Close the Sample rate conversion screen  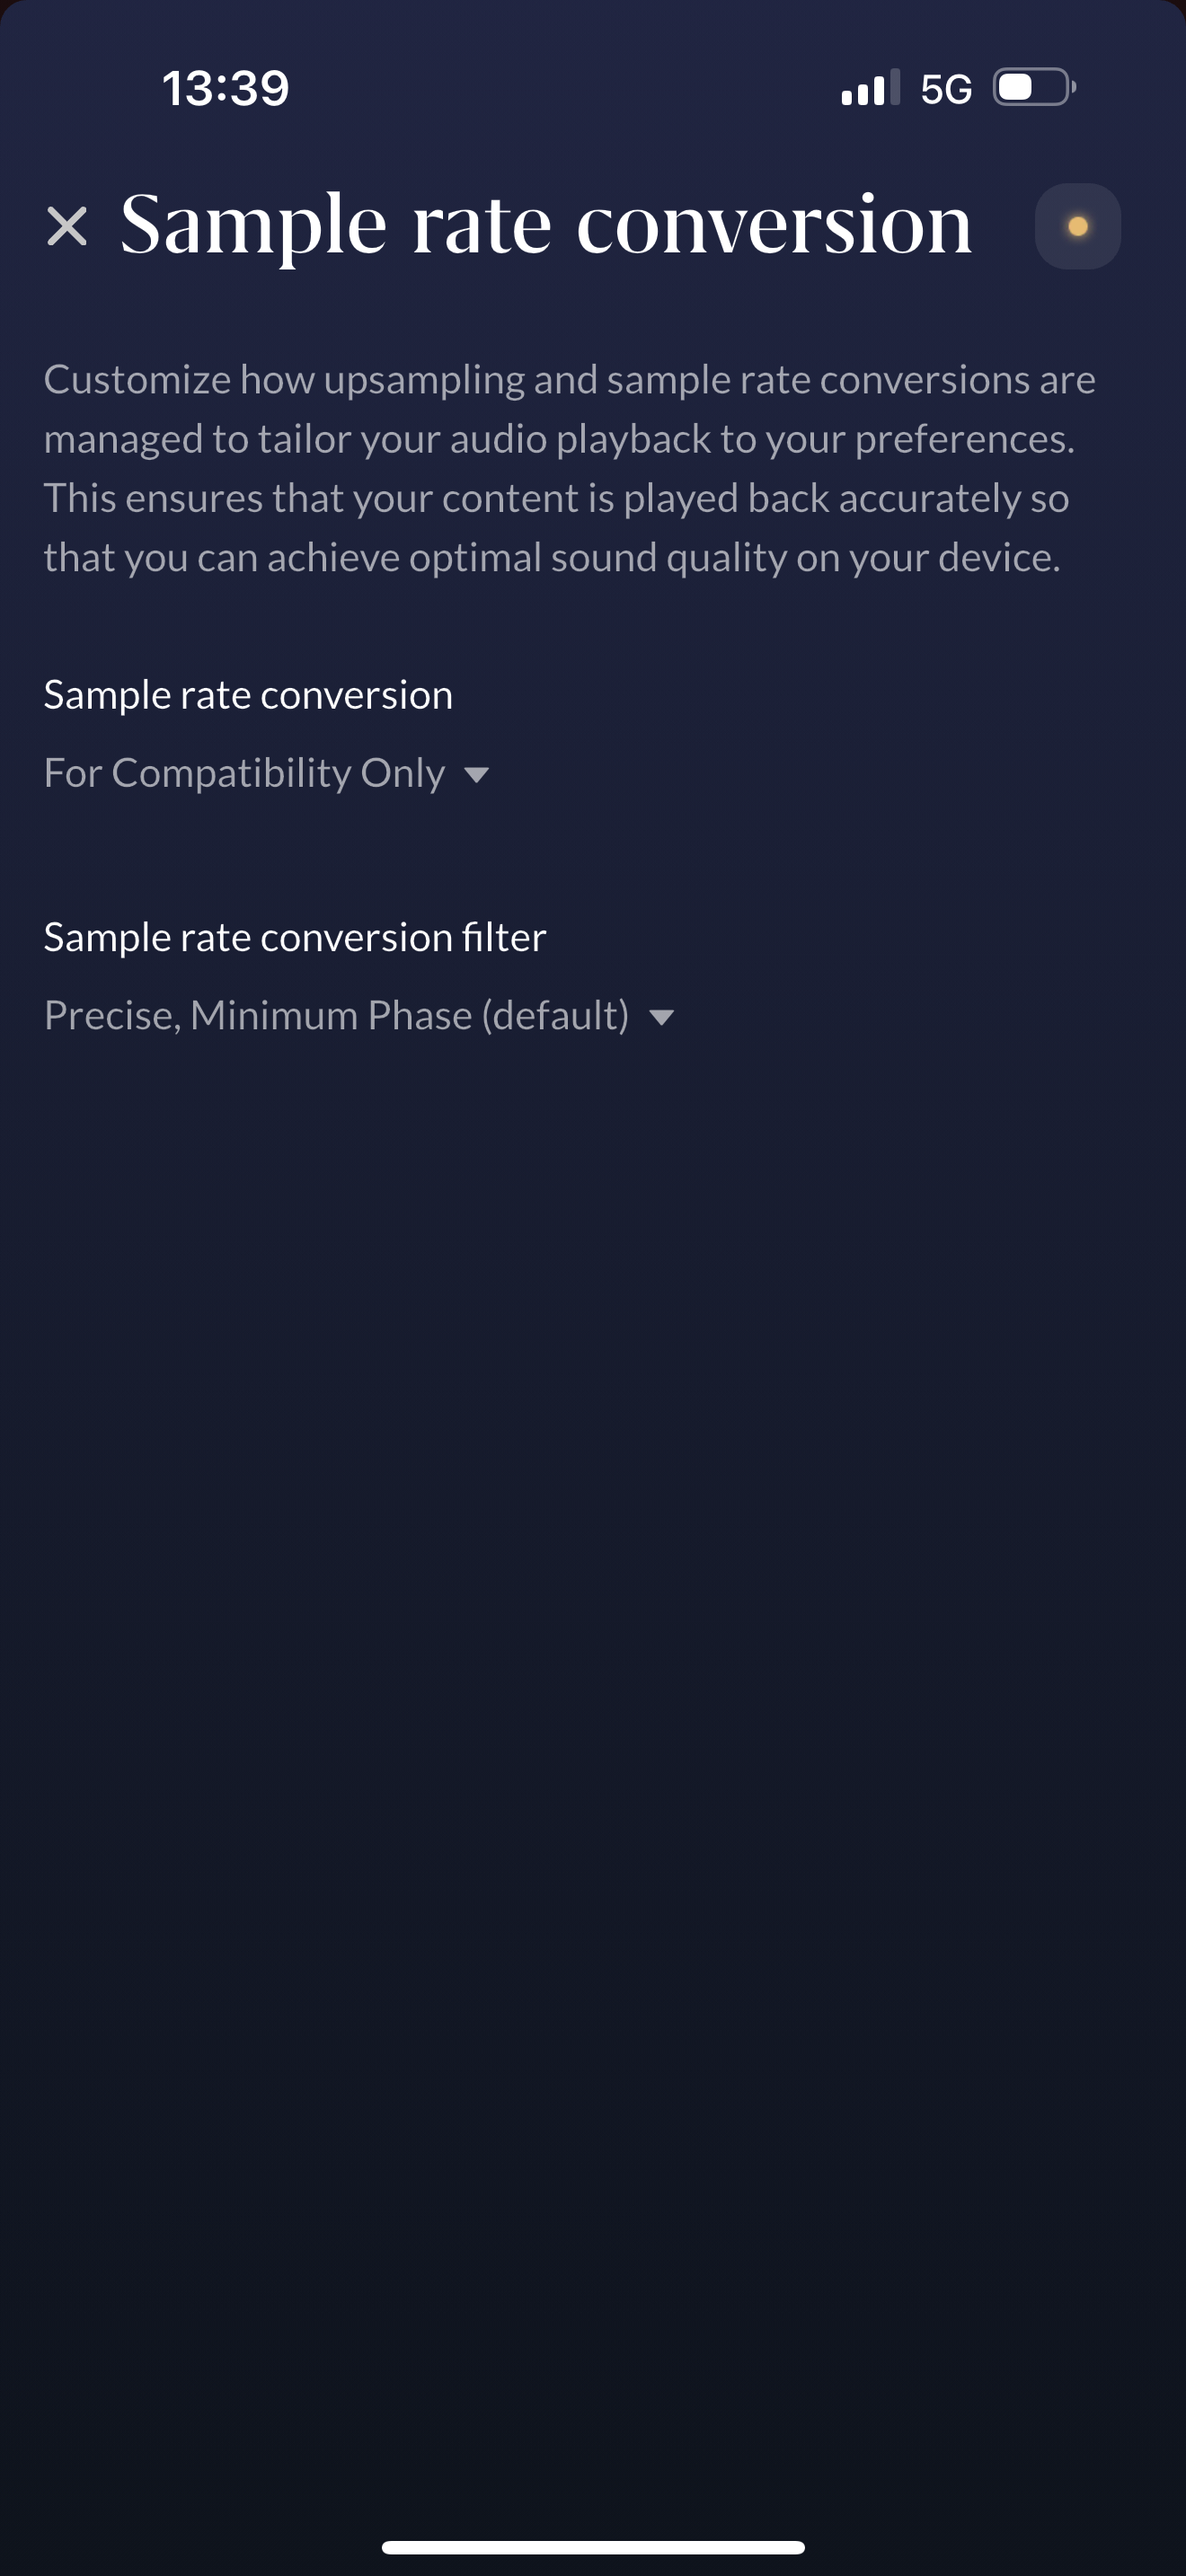(x=67, y=226)
